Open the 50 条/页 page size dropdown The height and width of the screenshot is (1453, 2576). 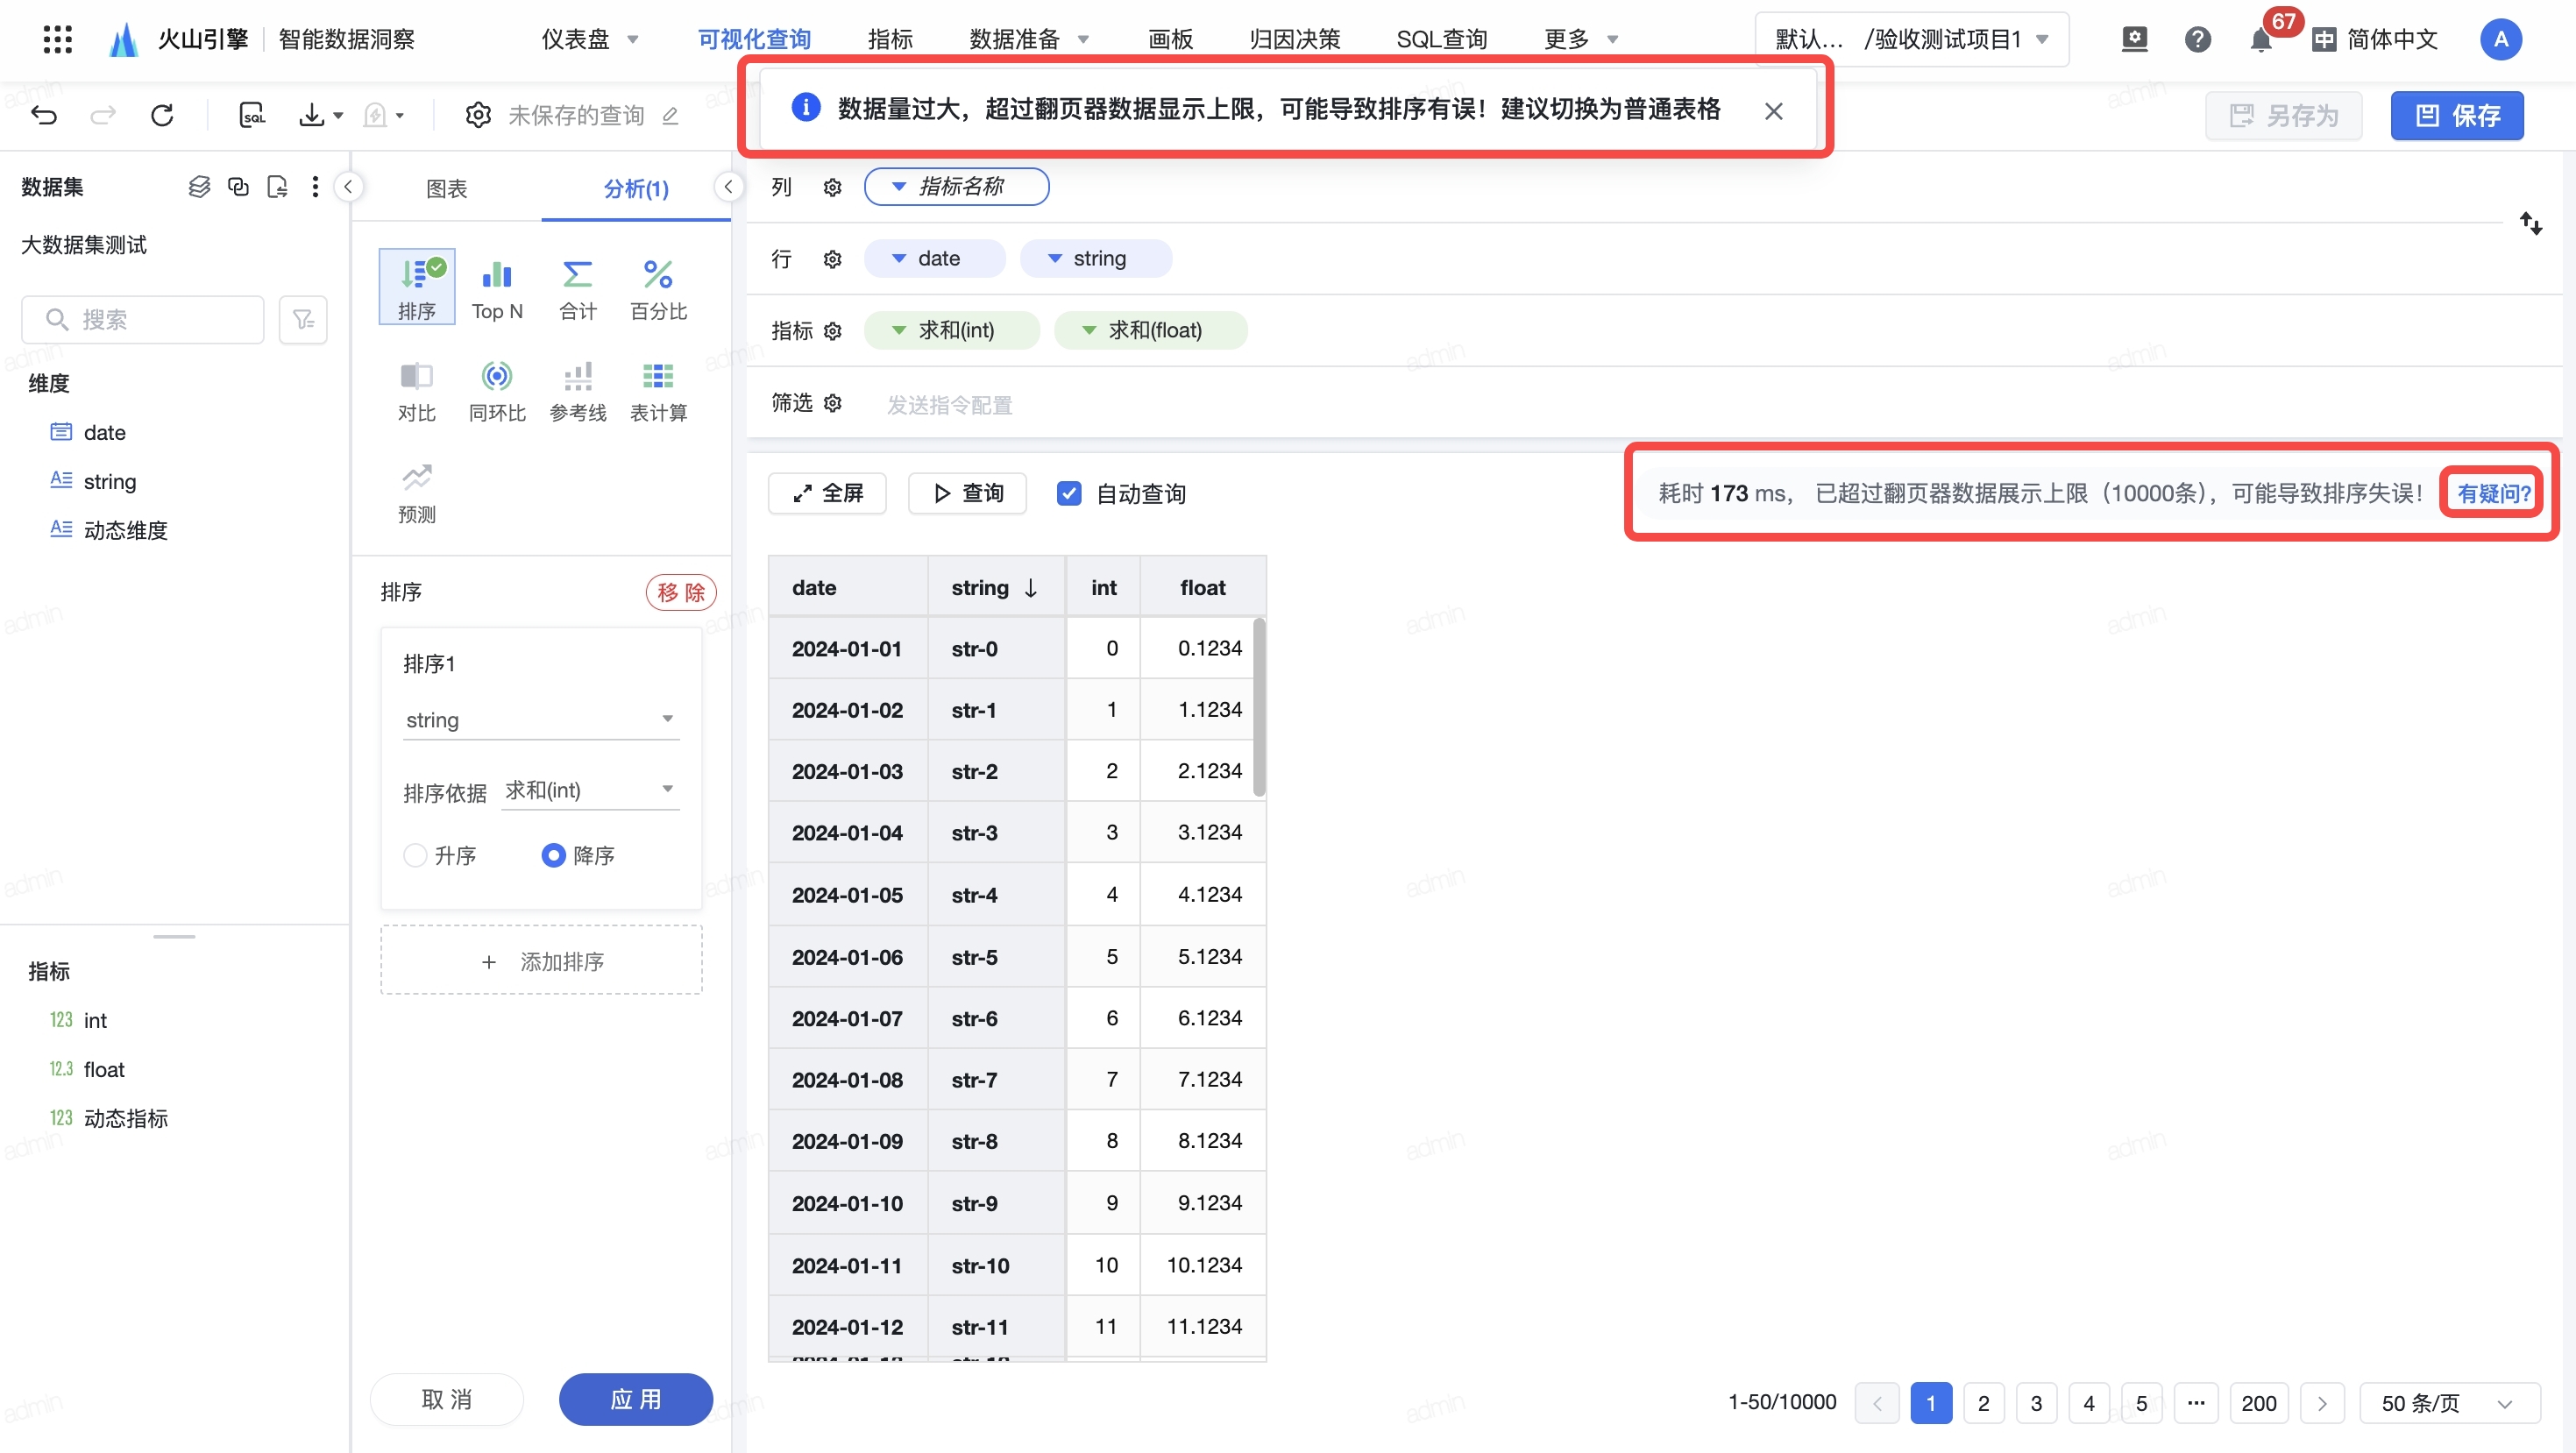tap(2447, 1402)
